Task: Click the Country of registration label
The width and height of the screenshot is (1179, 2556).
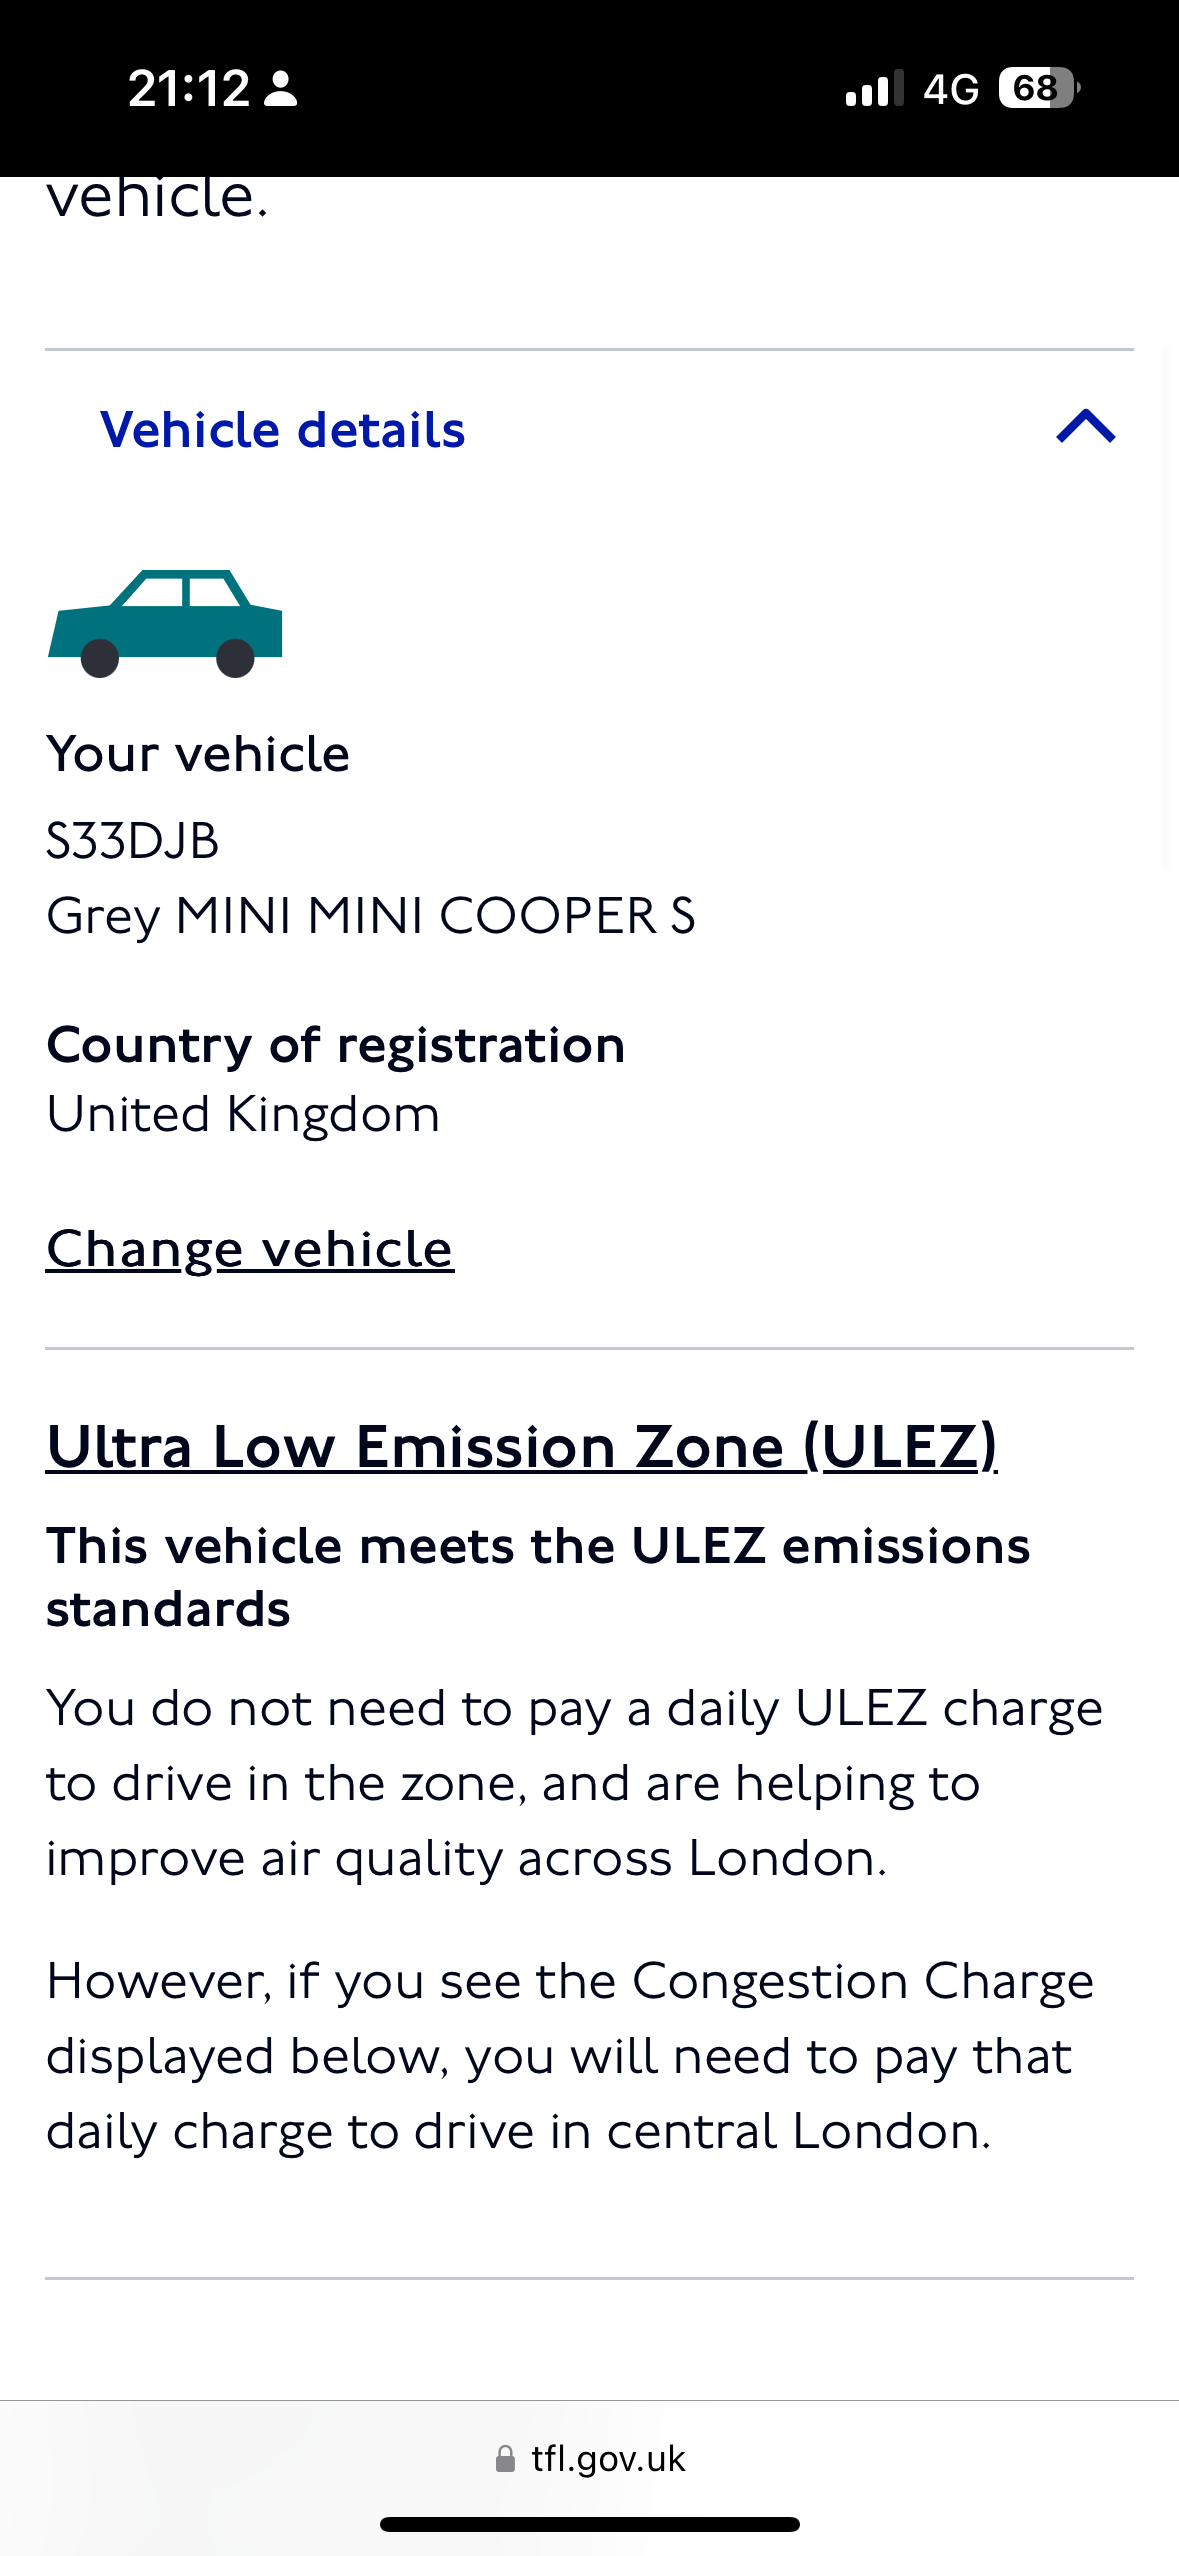Action: pyautogui.click(x=336, y=1045)
